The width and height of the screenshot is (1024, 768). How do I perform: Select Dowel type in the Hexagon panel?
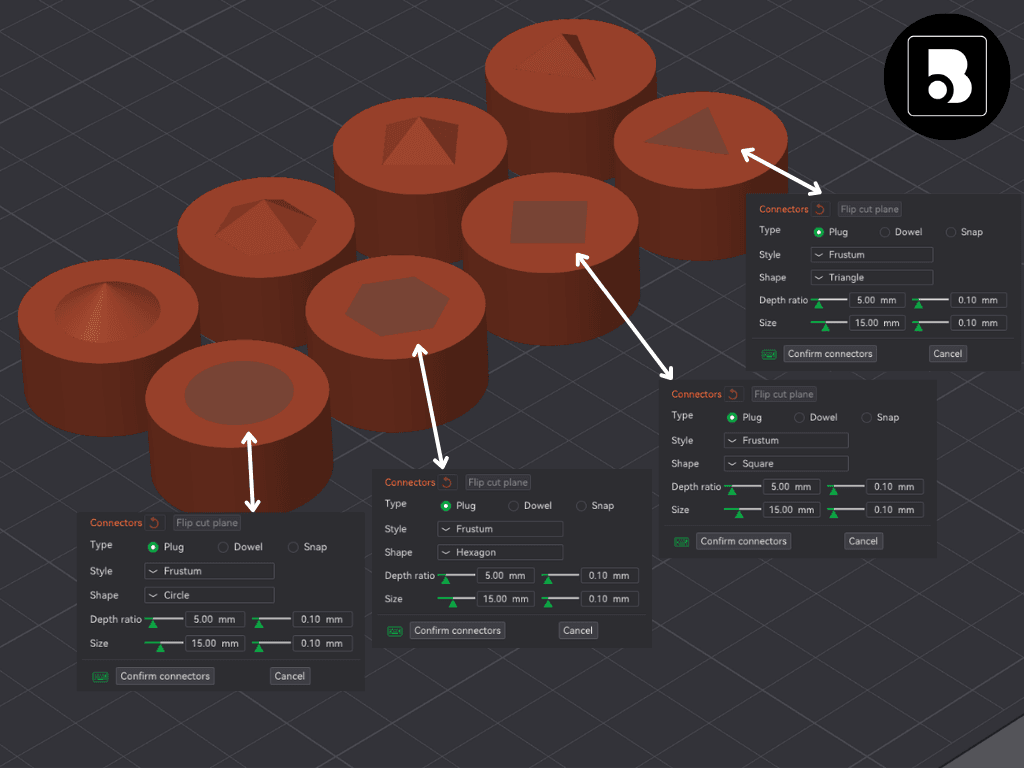click(x=513, y=506)
